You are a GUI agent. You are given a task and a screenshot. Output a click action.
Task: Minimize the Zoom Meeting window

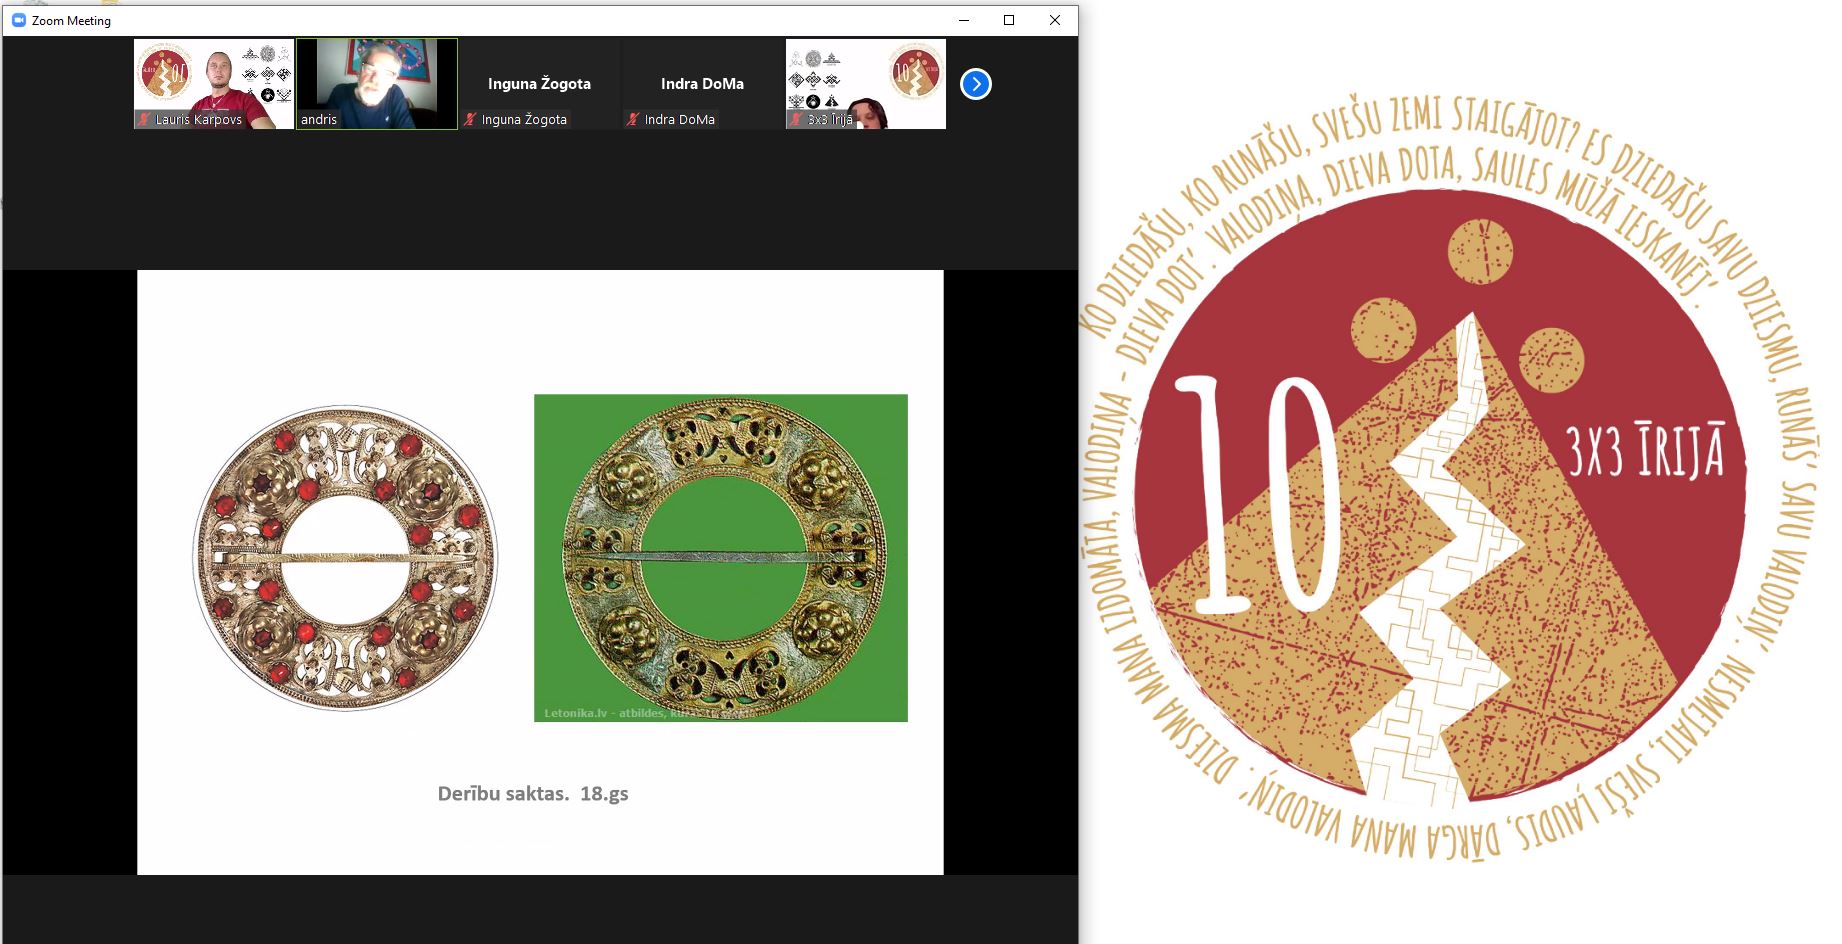[964, 20]
